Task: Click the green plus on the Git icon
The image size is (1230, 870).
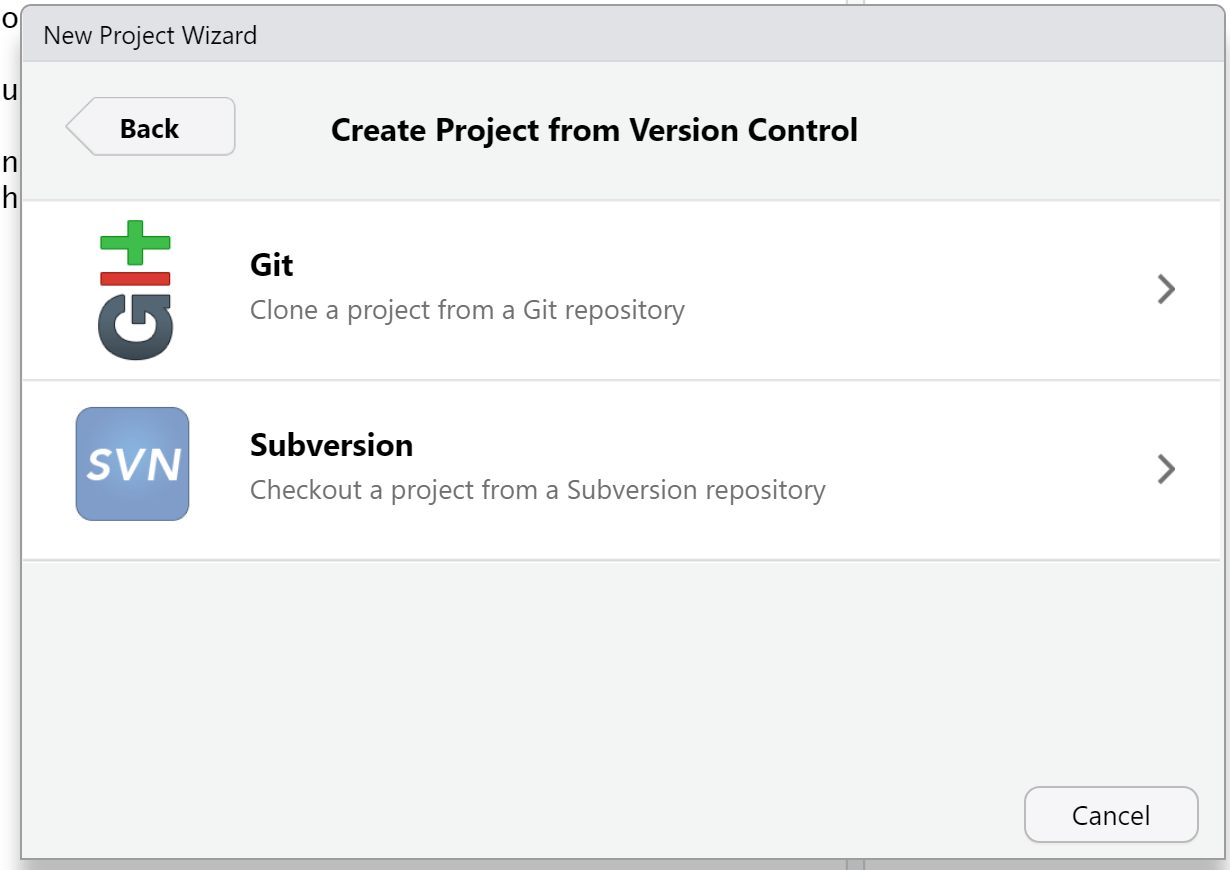Action: pos(135,242)
